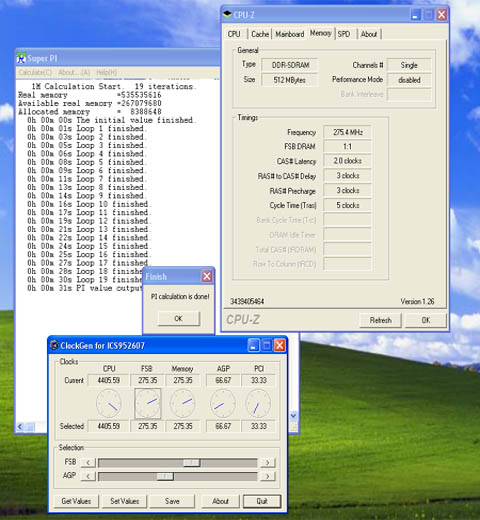
Task: Open the CPU tab in CPU-Z
Action: (234, 34)
